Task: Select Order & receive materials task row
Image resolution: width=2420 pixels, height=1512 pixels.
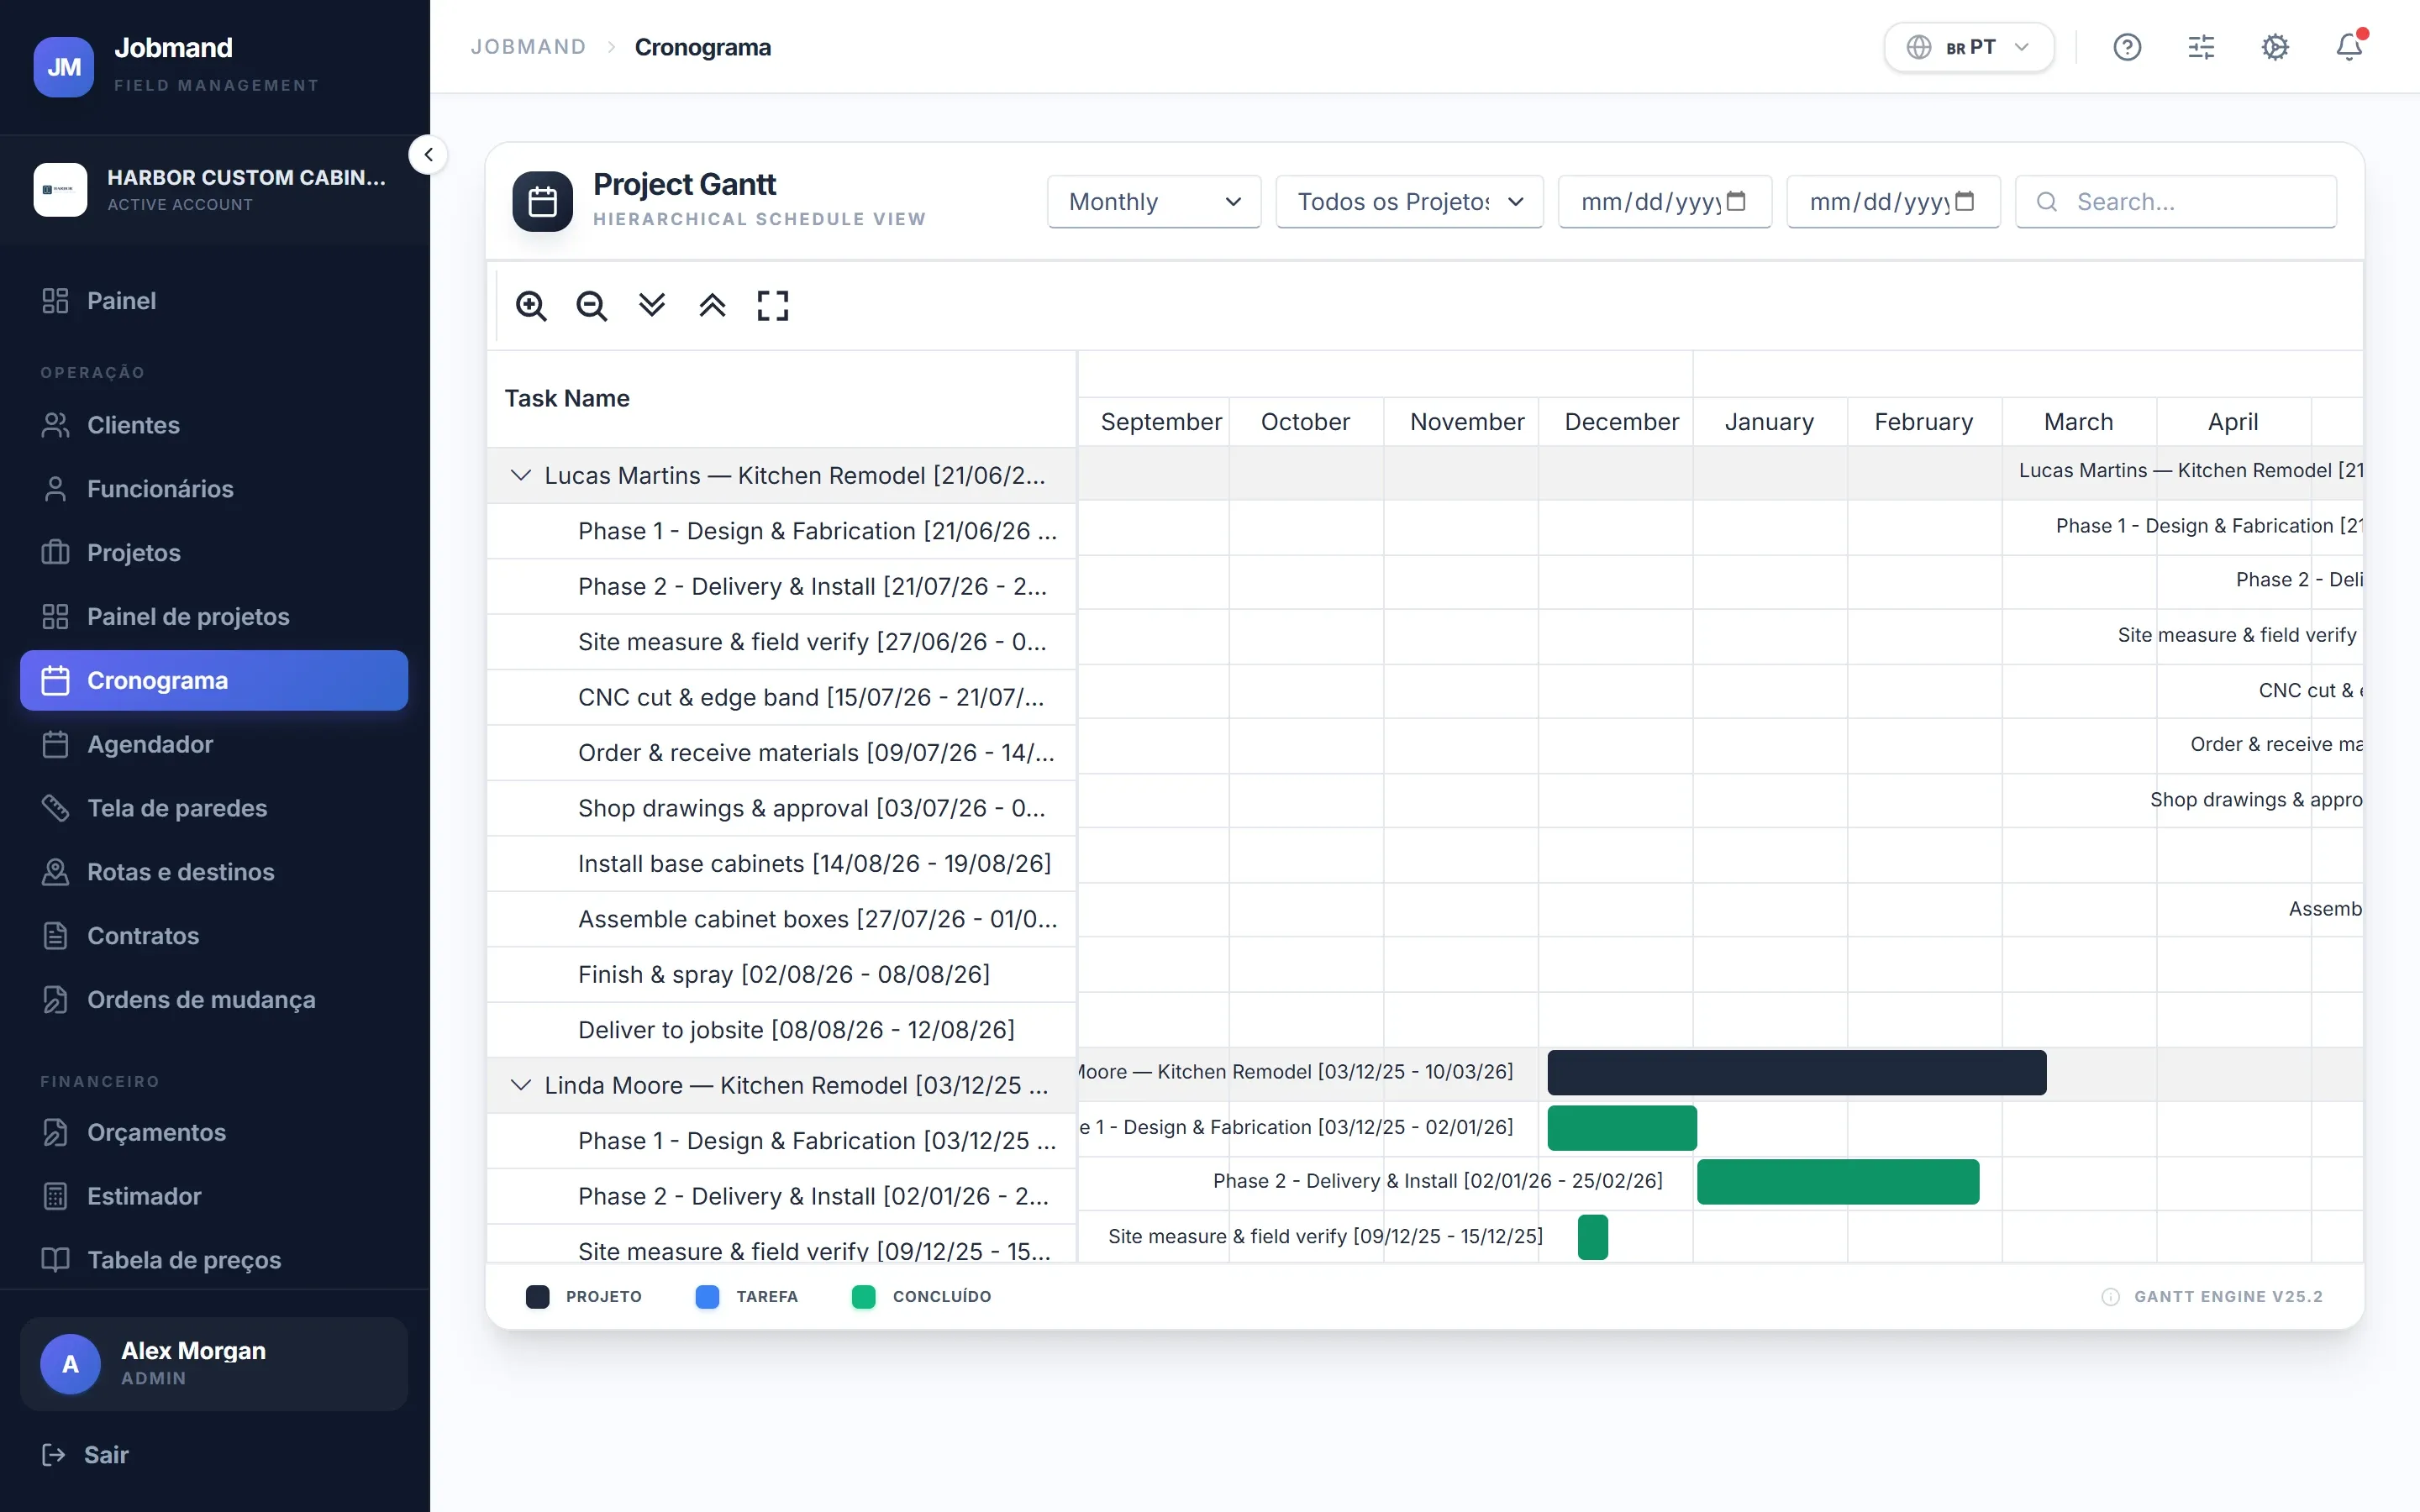Action: pos(782,752)
